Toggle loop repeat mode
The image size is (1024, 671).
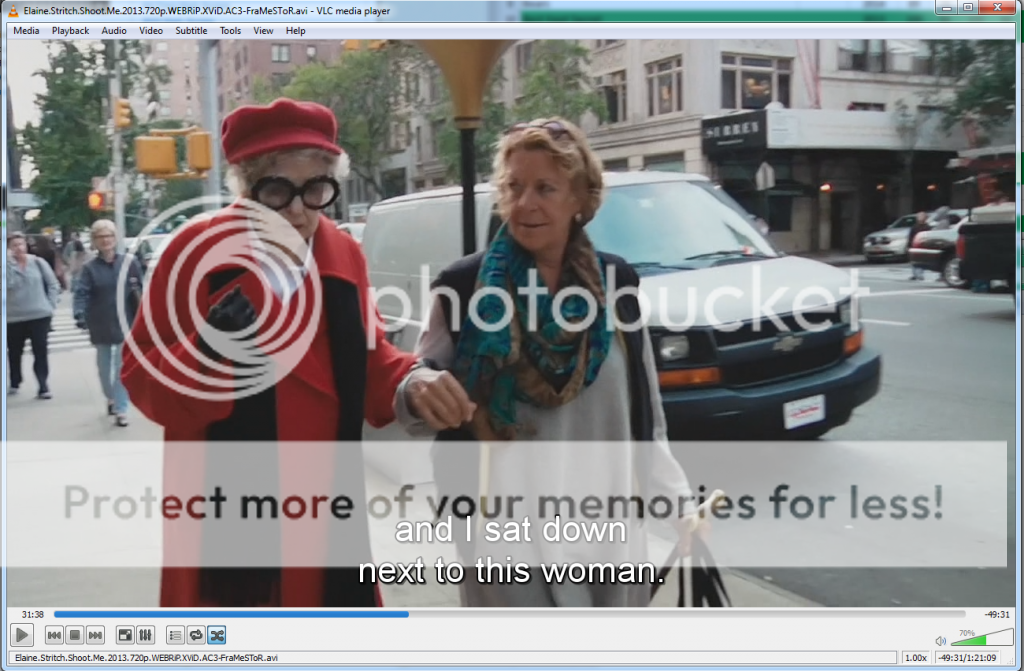click(x=196, y=635)
